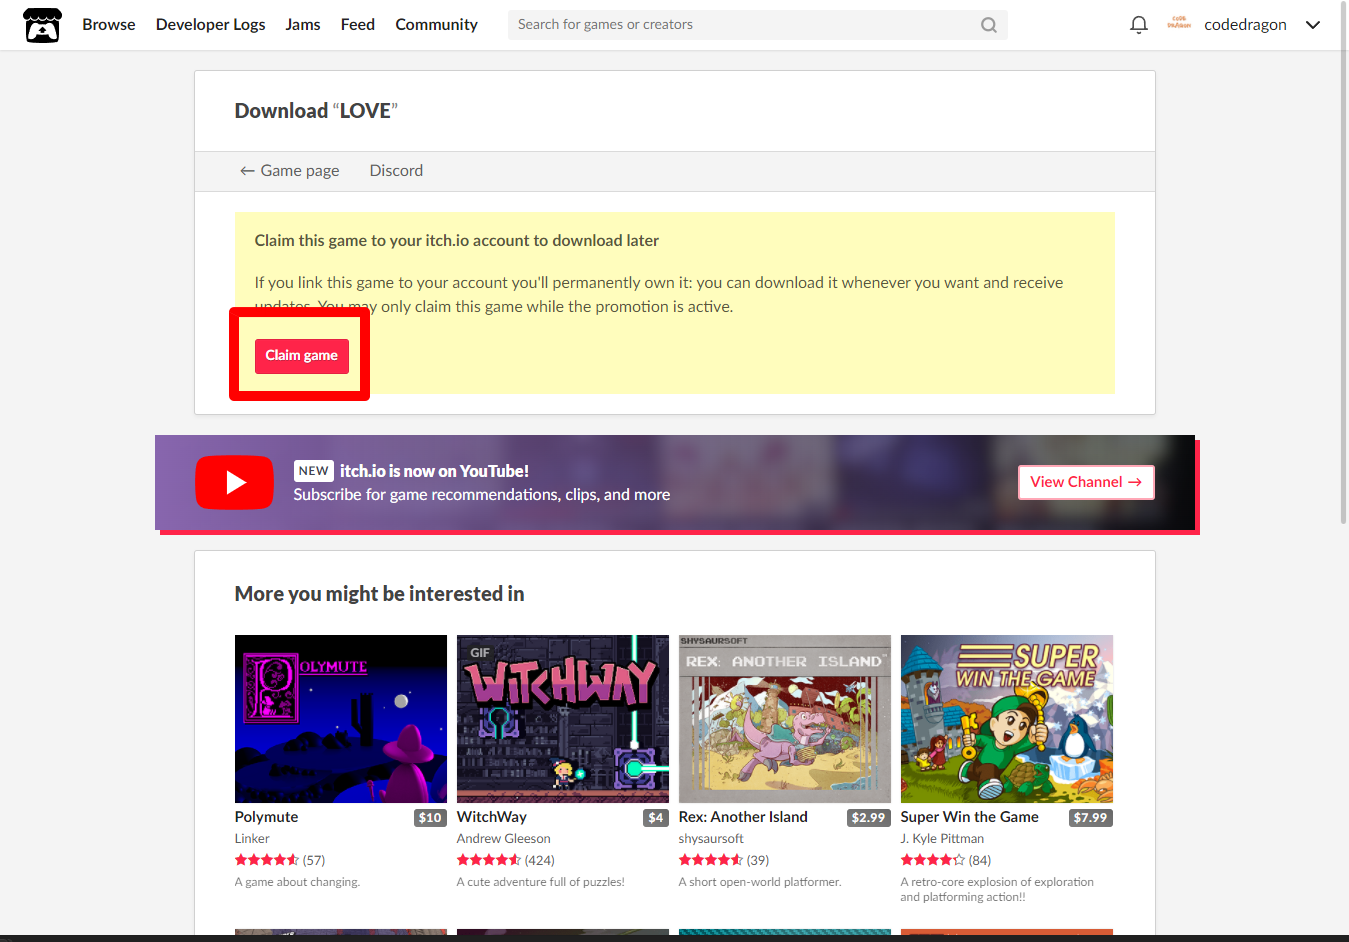Visit Andrew Gleeson's author page
This screenshot has height=942, width=1349.
point(503,839)
